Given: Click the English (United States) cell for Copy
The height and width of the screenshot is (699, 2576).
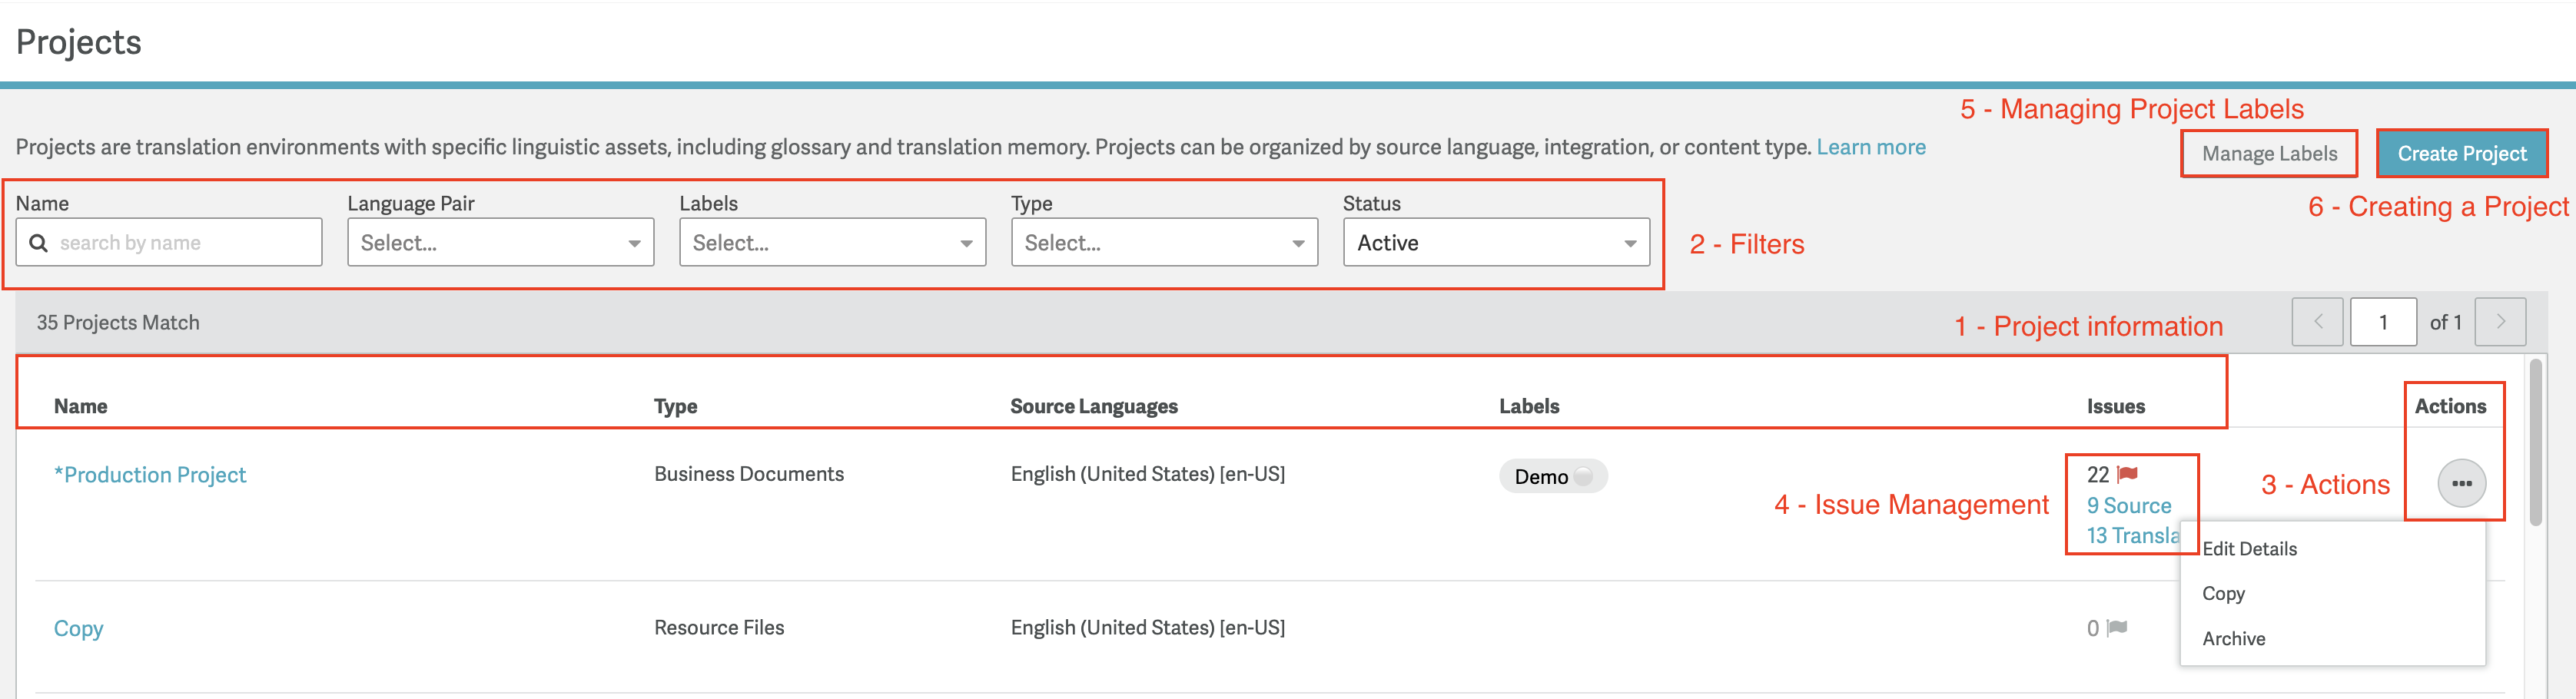Looking at the screenshot, I should (x=1148, y=628).
